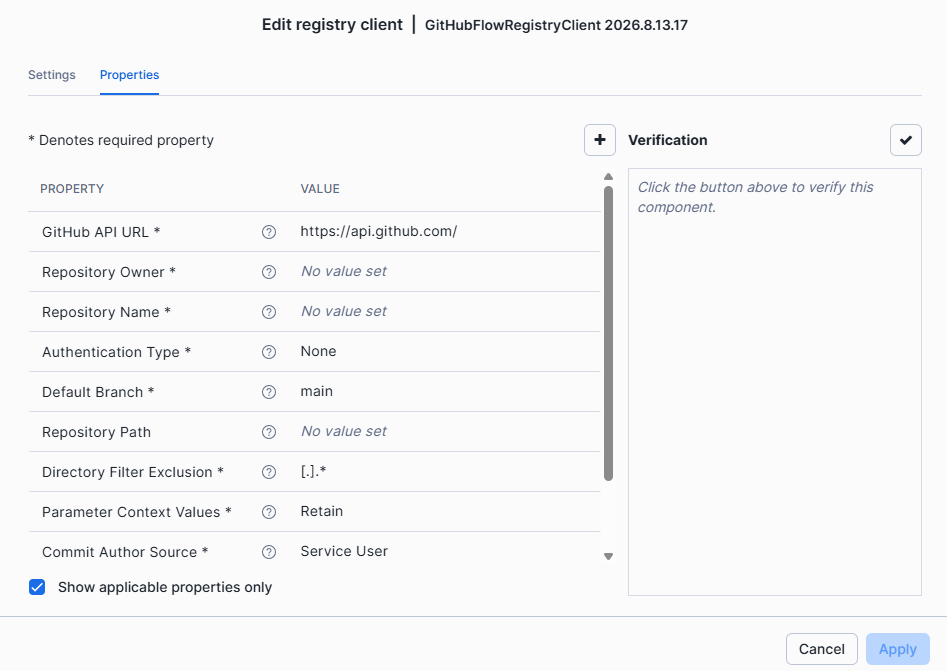Open help icon for Repository Path
947x671 pixels.
coord(269,432)
